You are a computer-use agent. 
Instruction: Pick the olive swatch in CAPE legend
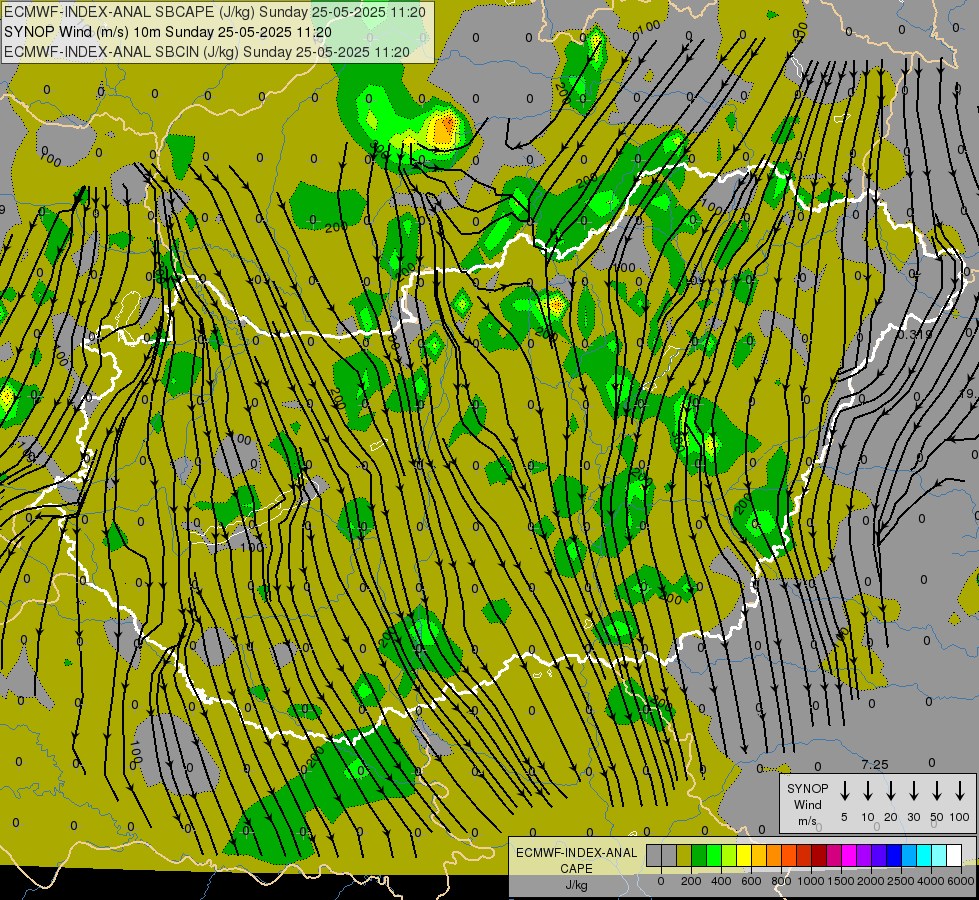pos(684,855)
